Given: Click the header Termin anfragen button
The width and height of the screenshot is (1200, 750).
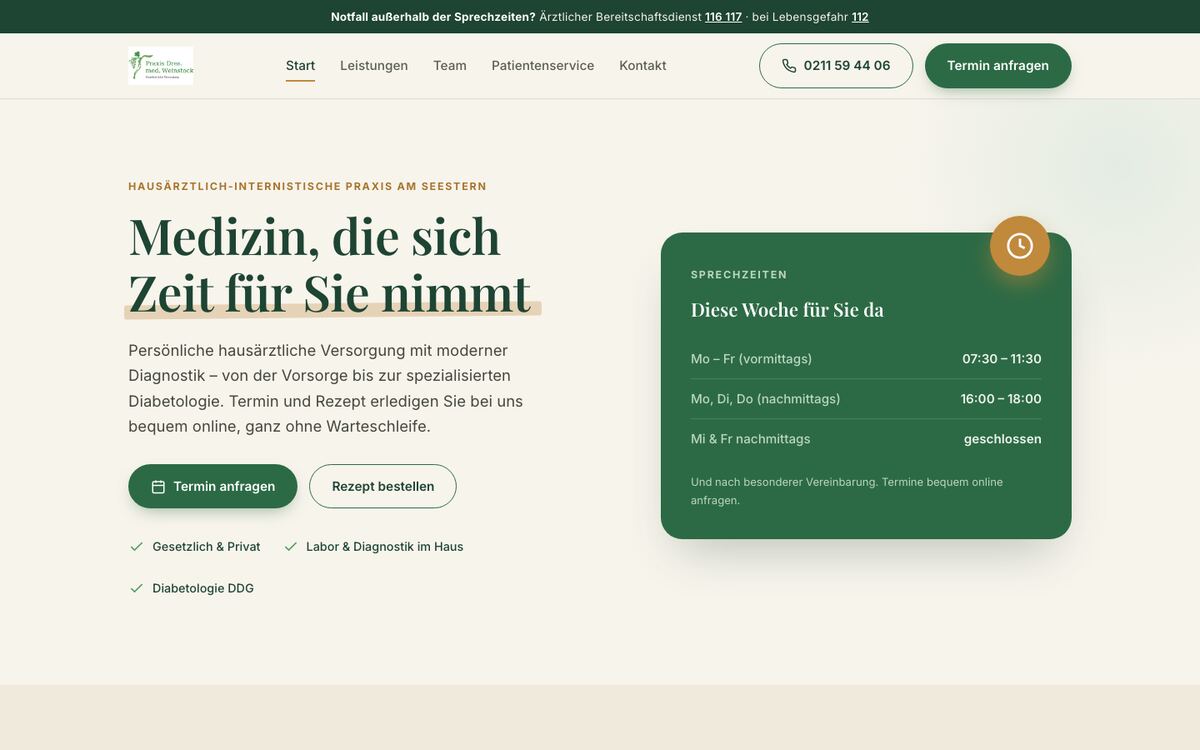Looking at the screenshot, I should point(998,66).
